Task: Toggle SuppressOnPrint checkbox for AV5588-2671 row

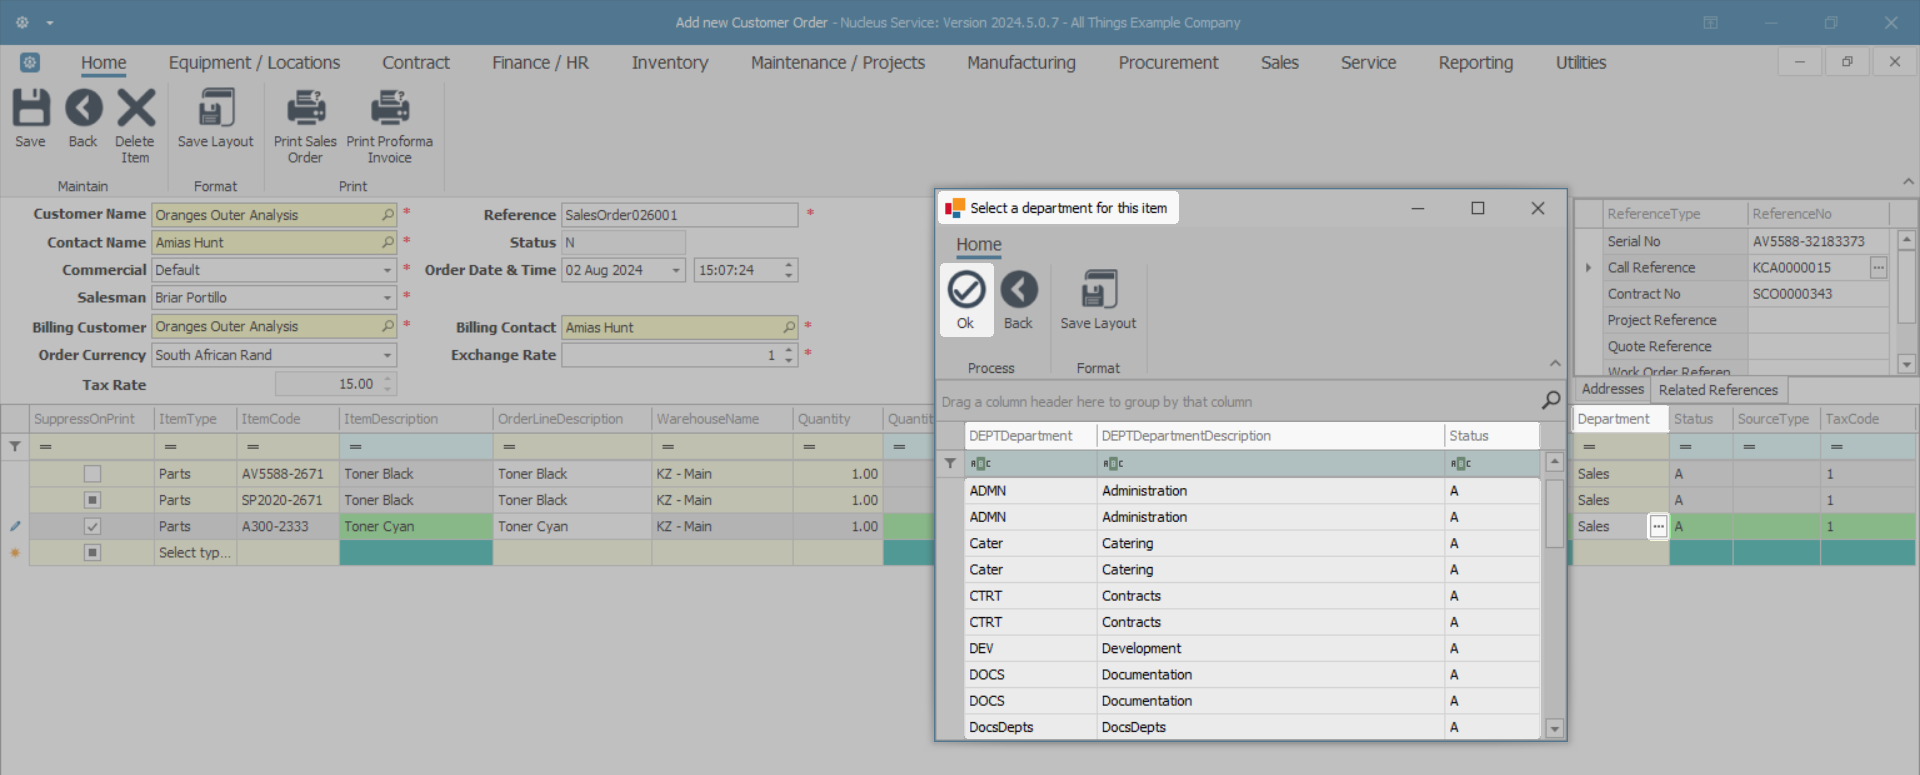Action: tap(92, 474)
